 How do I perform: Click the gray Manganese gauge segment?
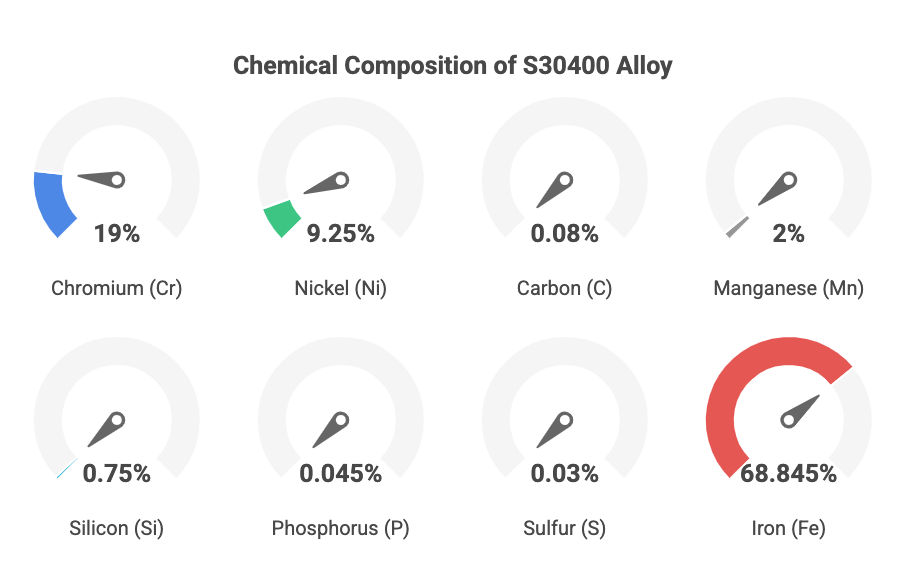pyautogui.click(x=737, y=228)
